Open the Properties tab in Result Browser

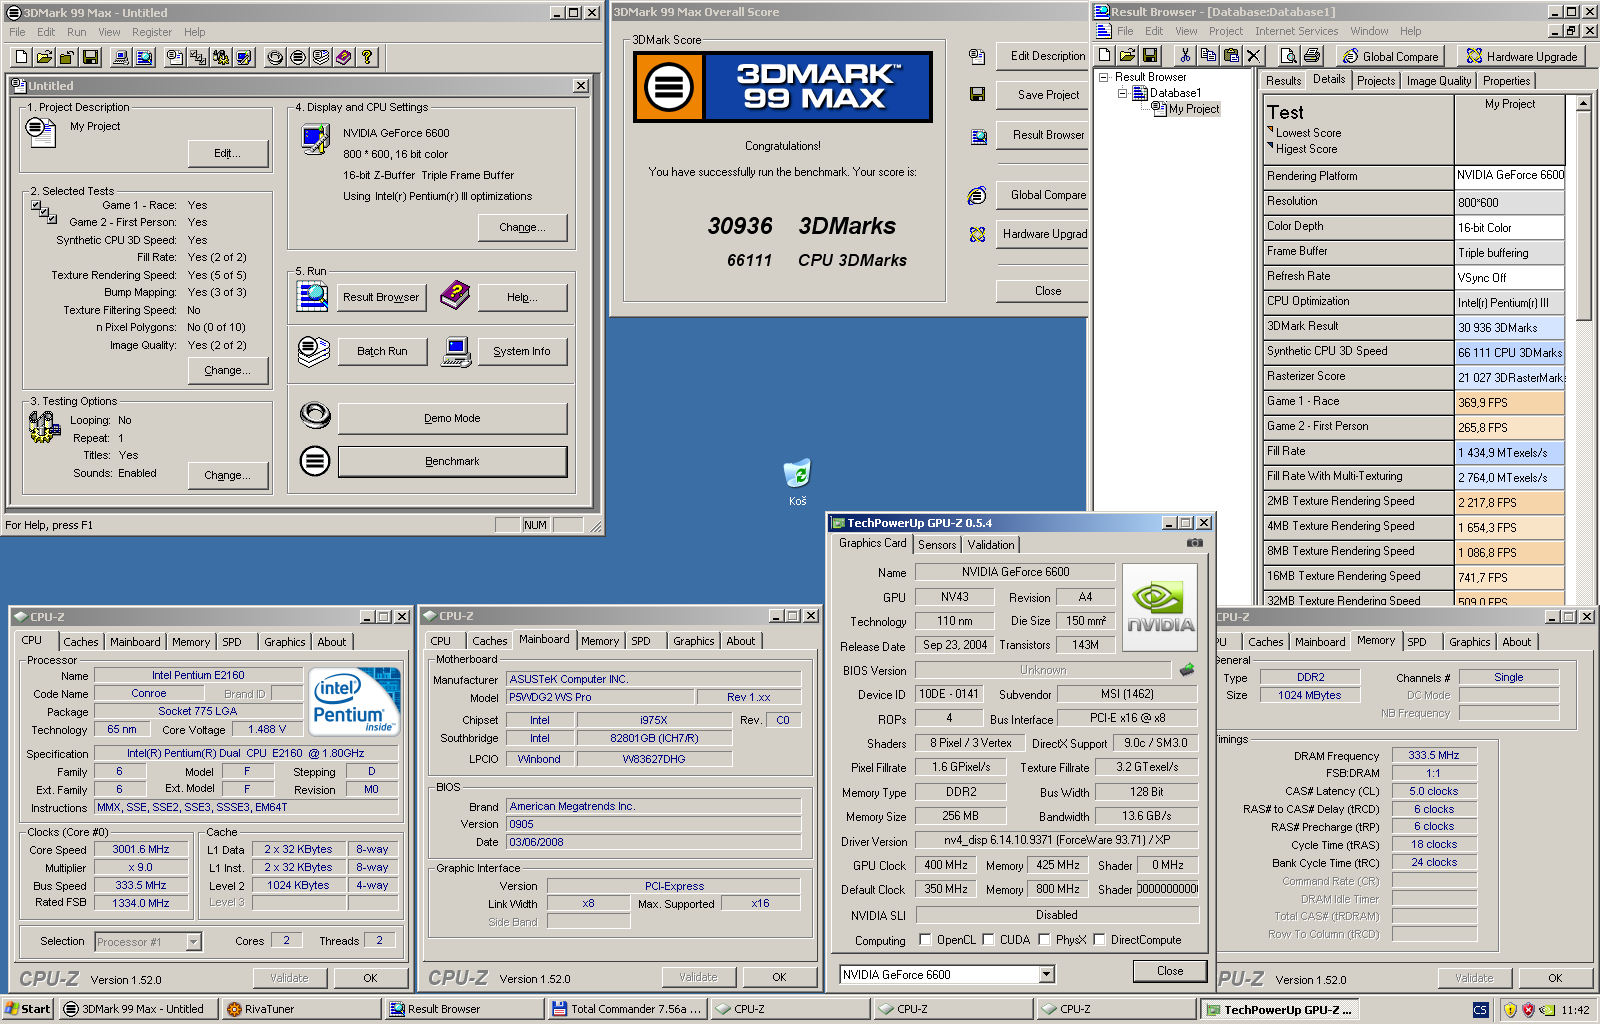point(1507,81)
